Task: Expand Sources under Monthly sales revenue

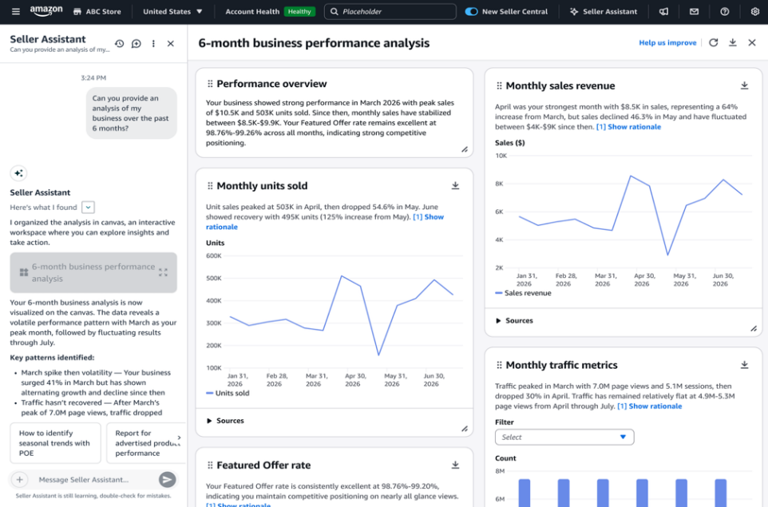Action: [514, 320]
